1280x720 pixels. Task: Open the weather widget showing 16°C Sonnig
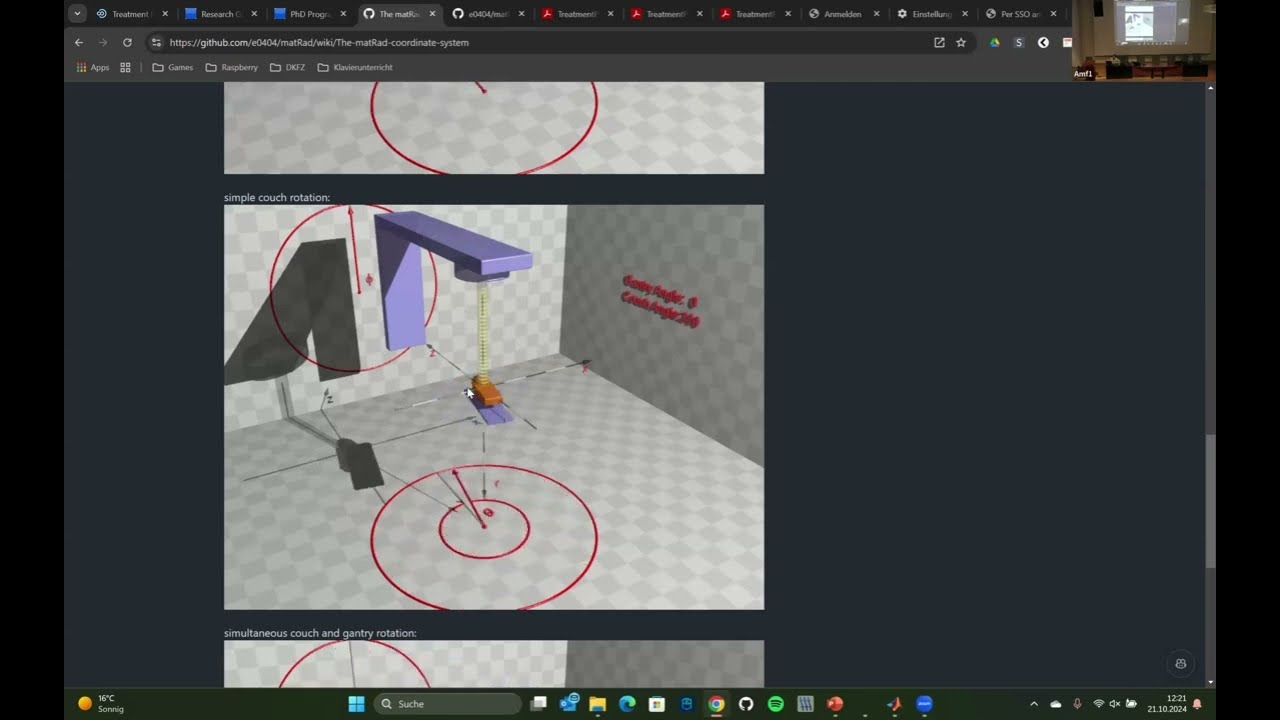[x=101, y=704]
